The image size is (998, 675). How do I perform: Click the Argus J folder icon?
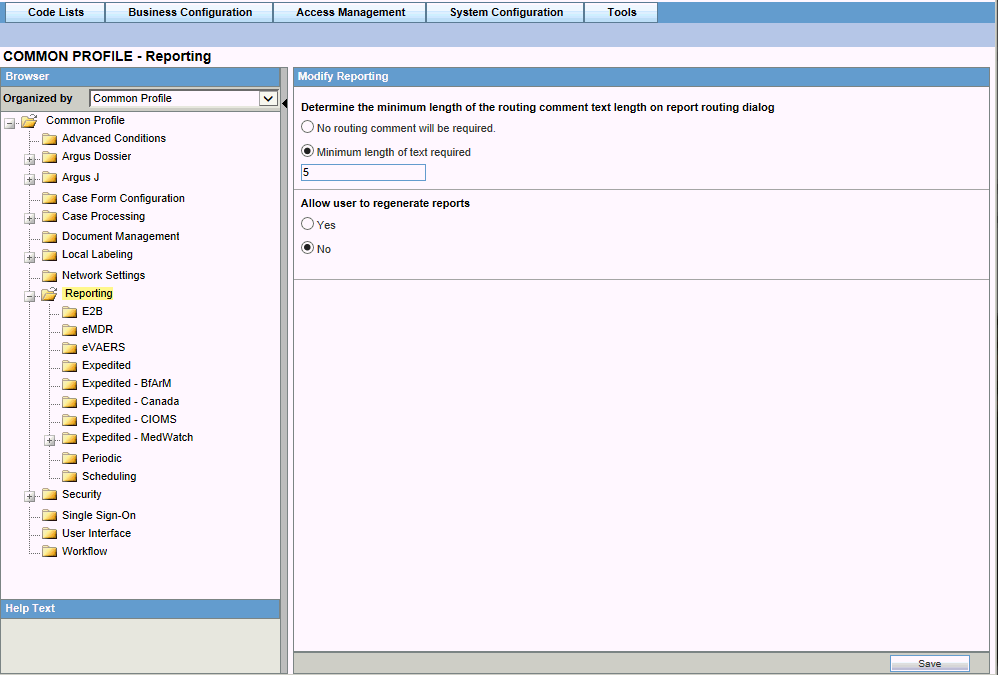tap(50, 177)
